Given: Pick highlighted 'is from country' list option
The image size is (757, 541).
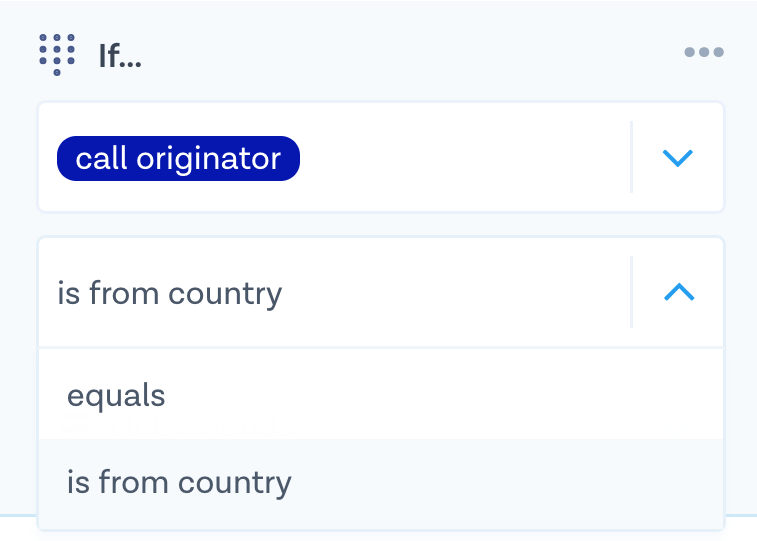Looking at the screenshot, I should 179,483.
